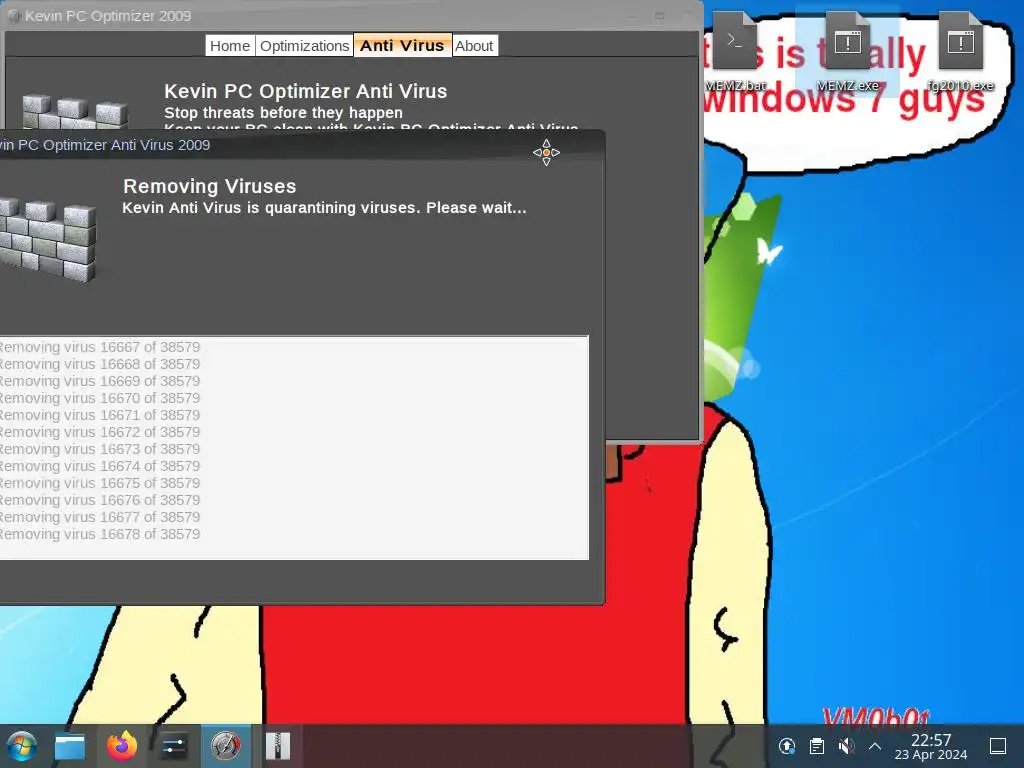Open the file manager from the taskbar
The image size is (1024, 768).
70,746
